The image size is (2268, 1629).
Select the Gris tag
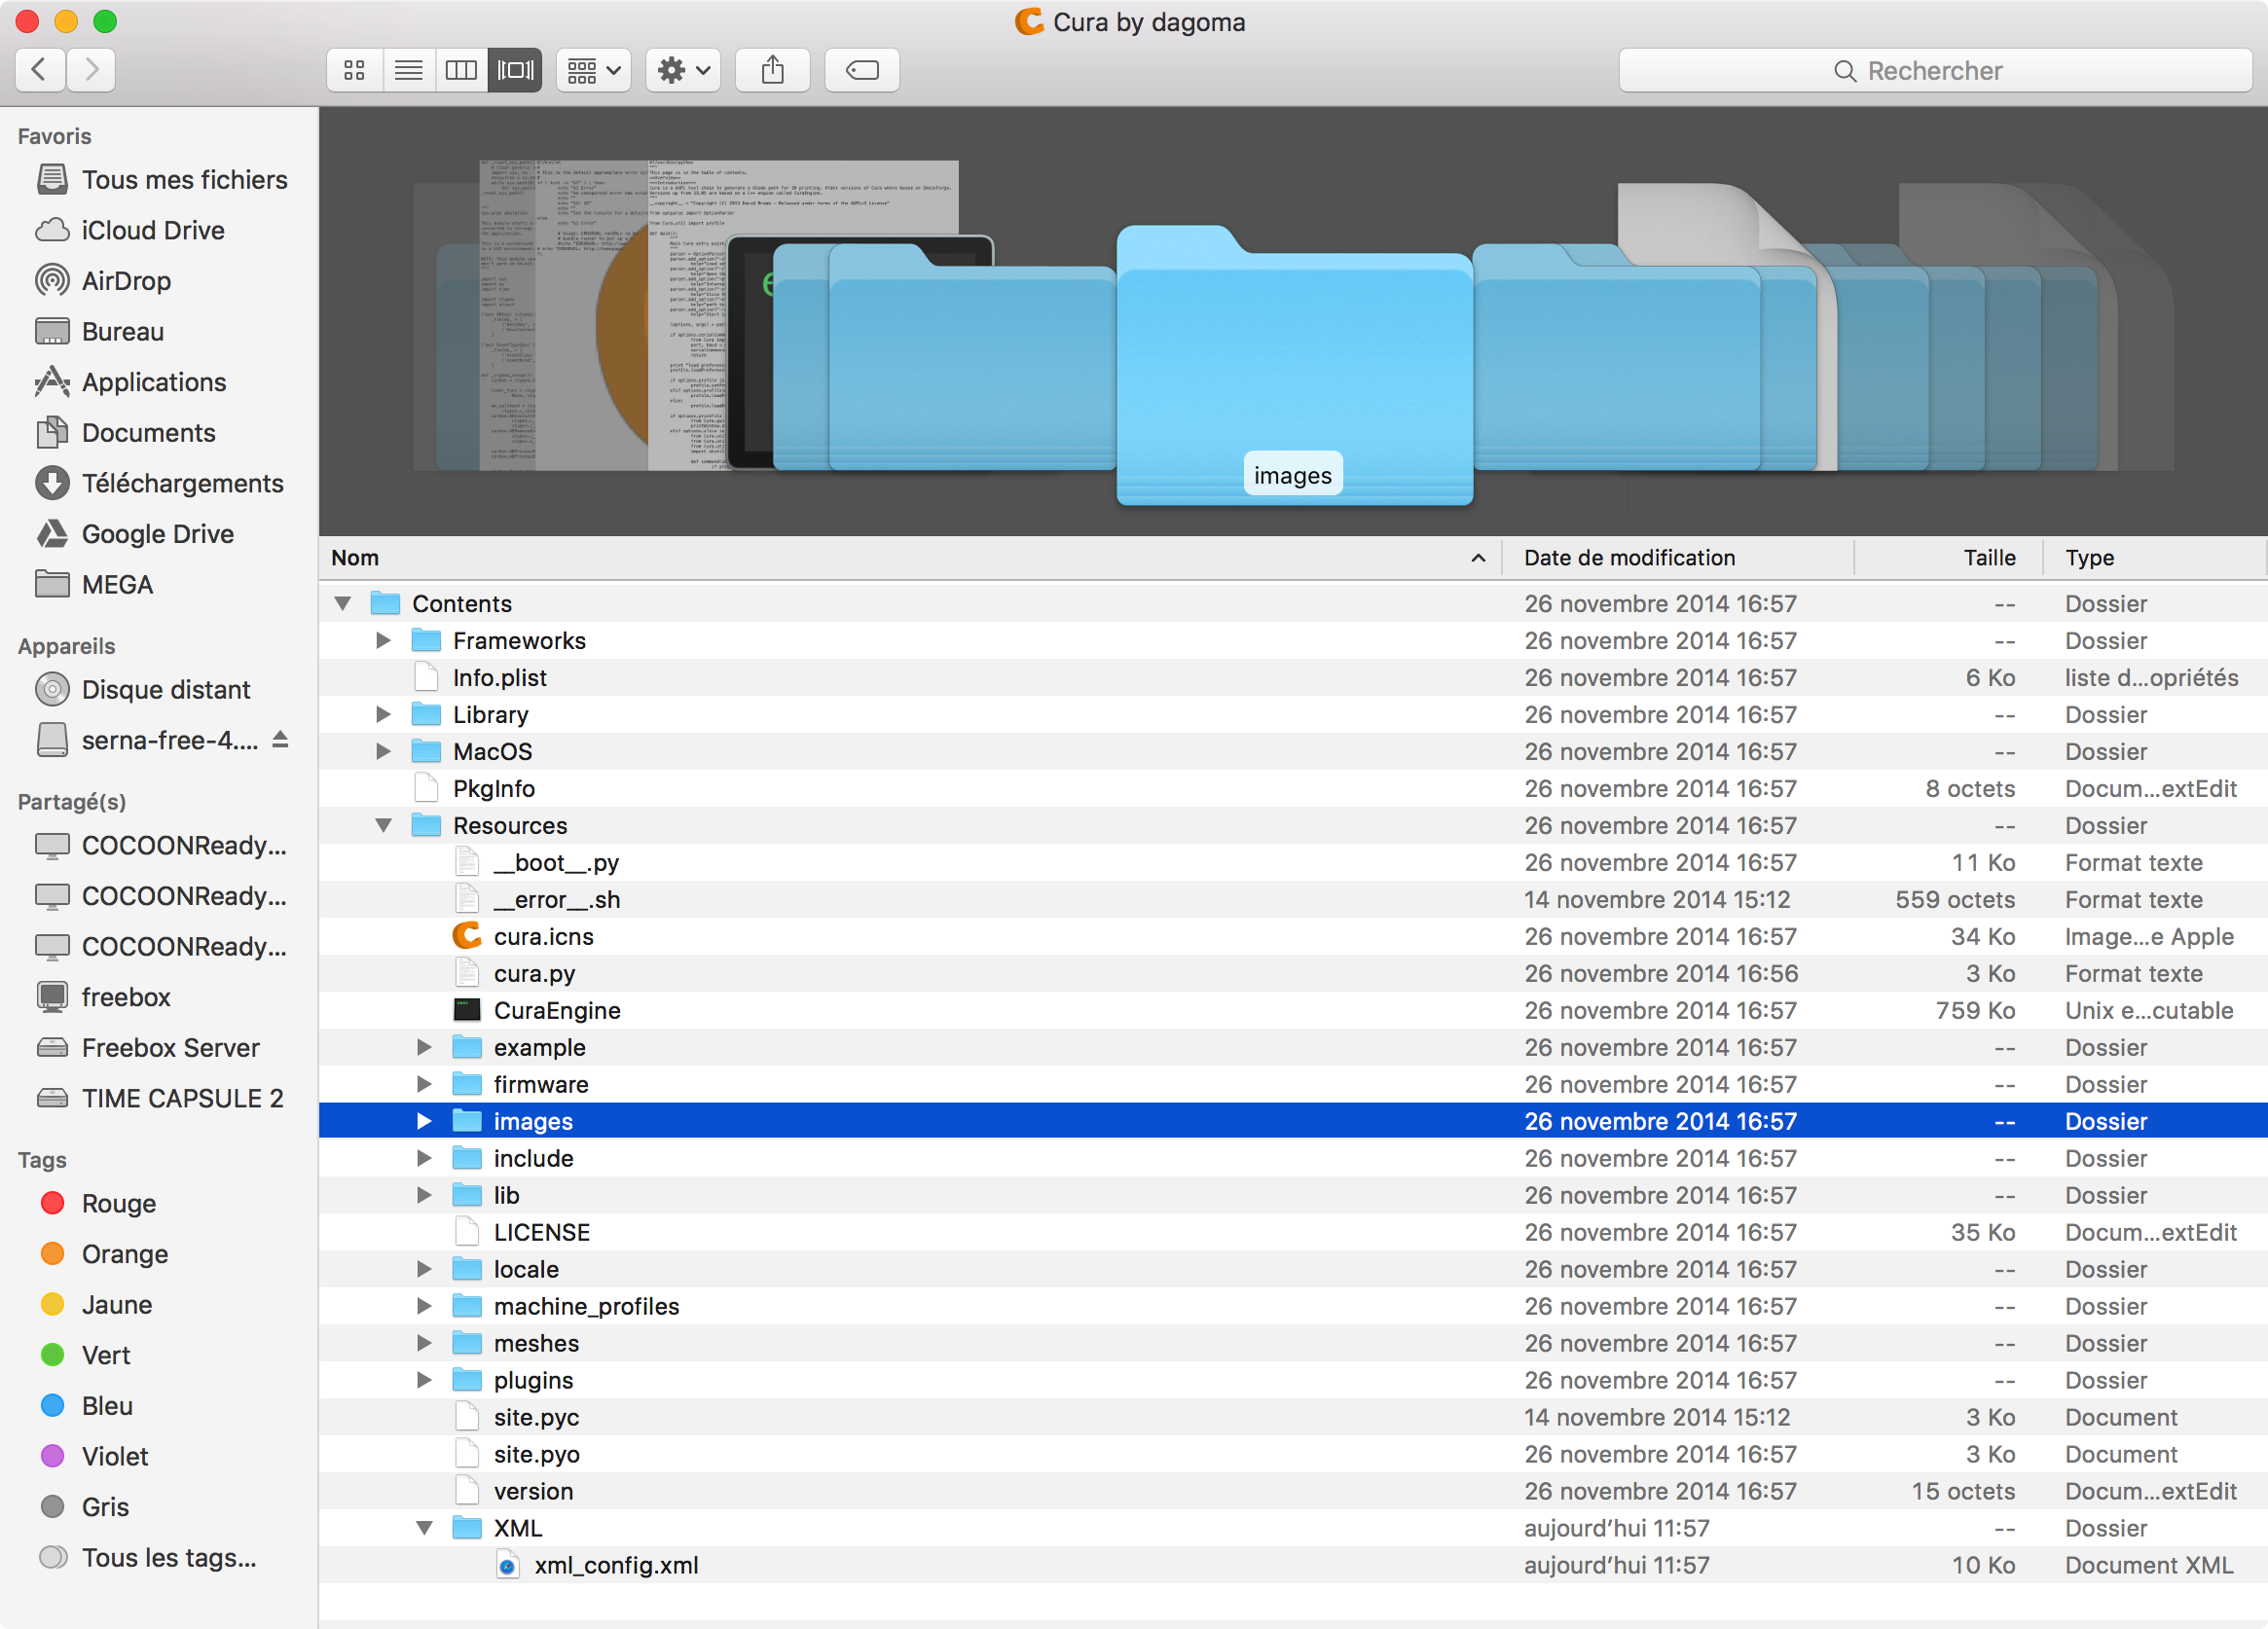pyautogui.click(x=84, y=1507)
